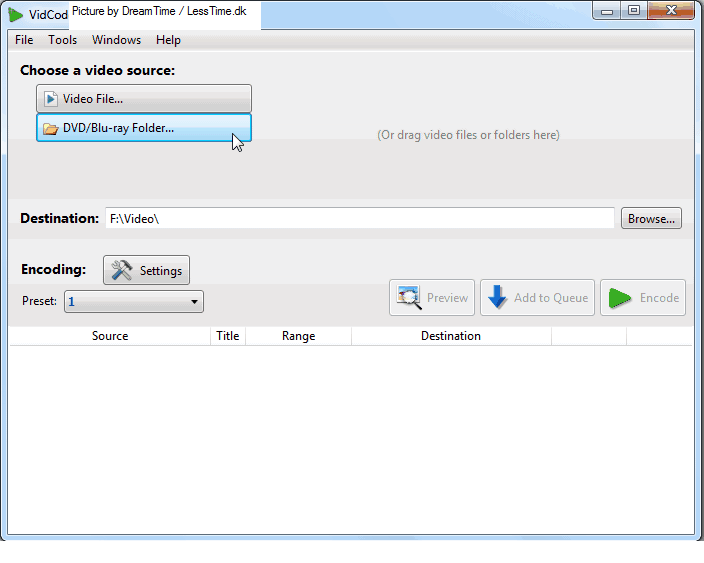Click the Source column header

(110, 336)
